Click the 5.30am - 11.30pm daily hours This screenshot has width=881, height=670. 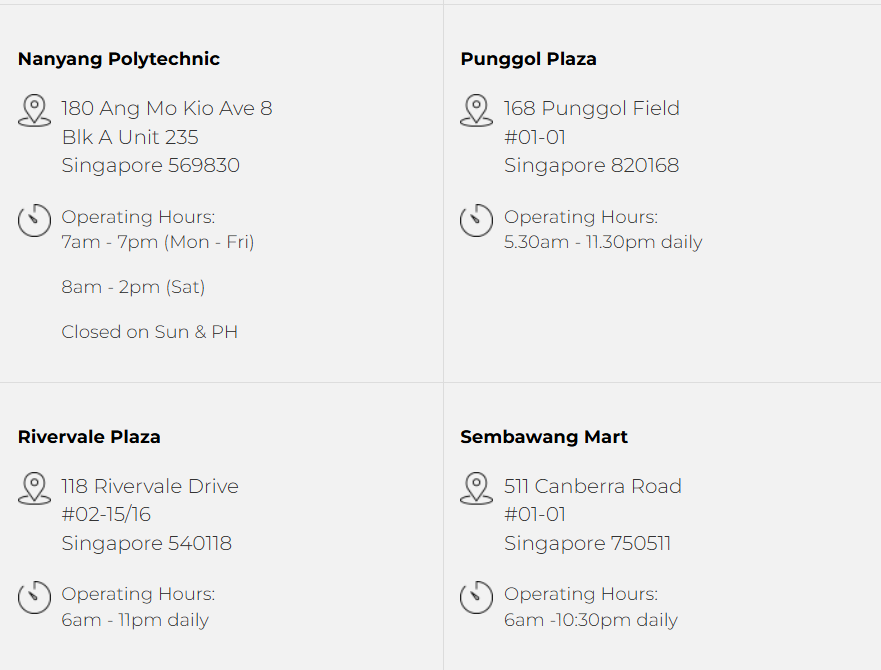click(603, 242)
